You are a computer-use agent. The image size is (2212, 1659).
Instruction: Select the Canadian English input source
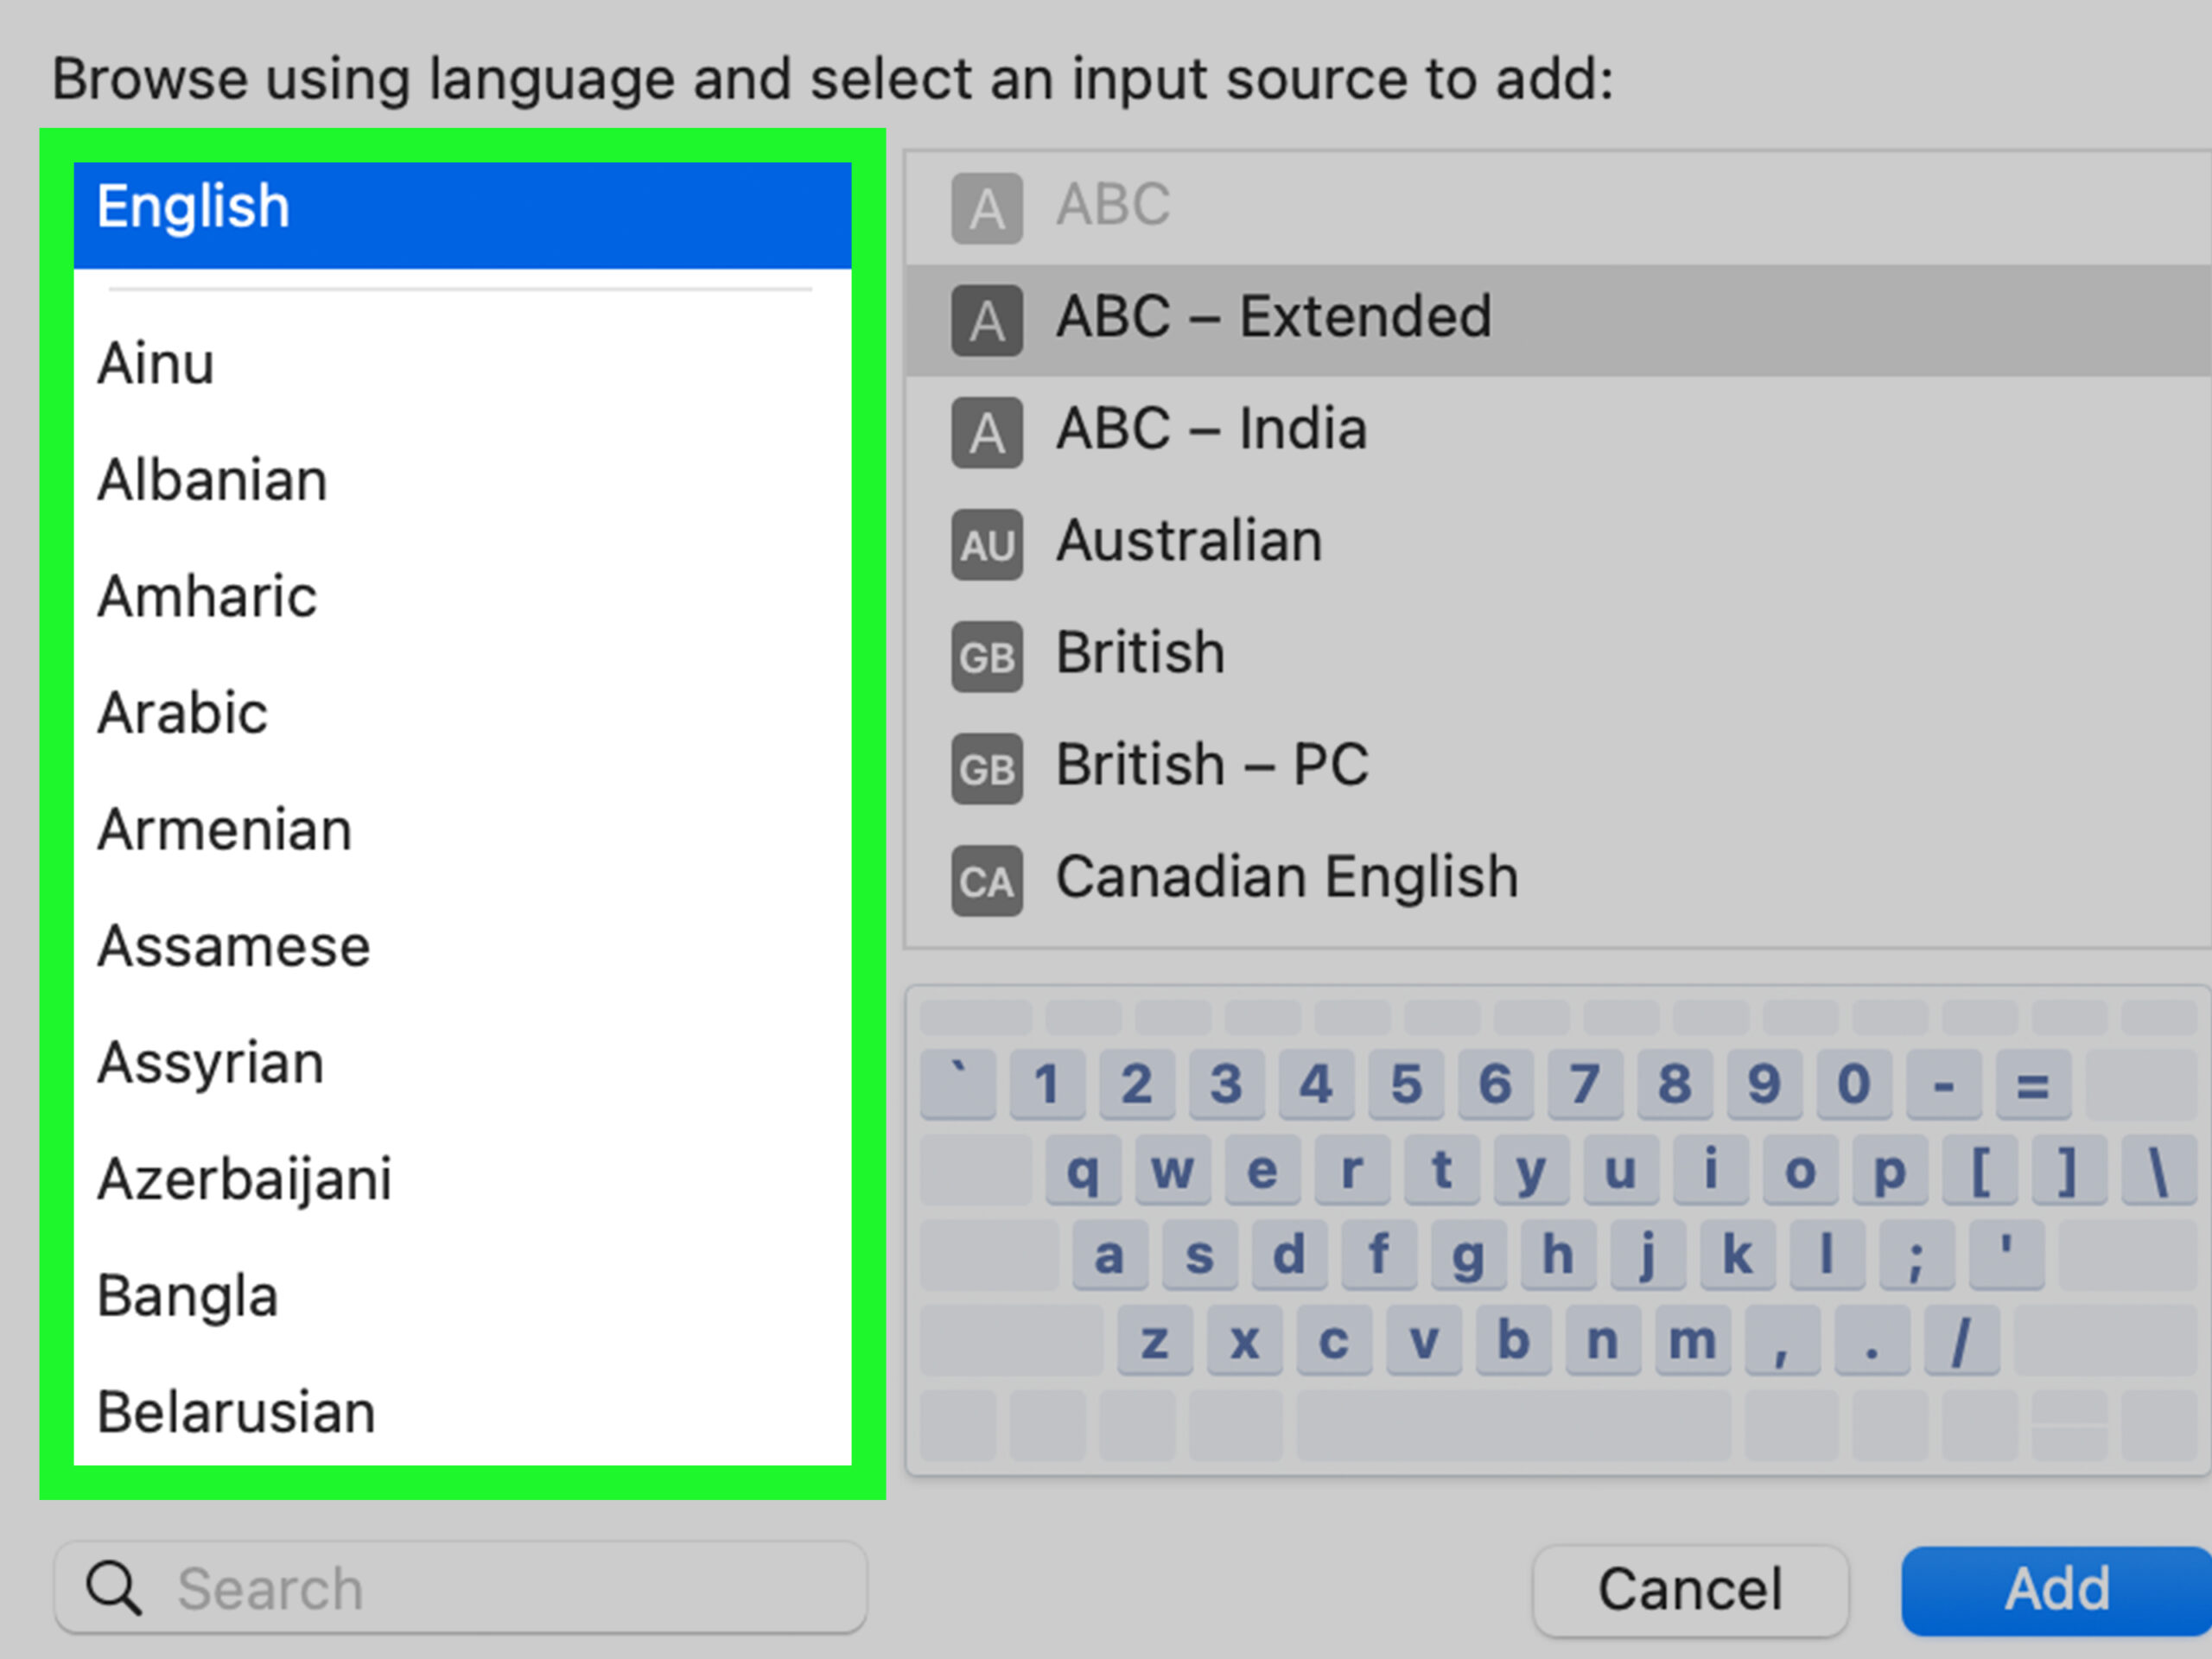1286,877
